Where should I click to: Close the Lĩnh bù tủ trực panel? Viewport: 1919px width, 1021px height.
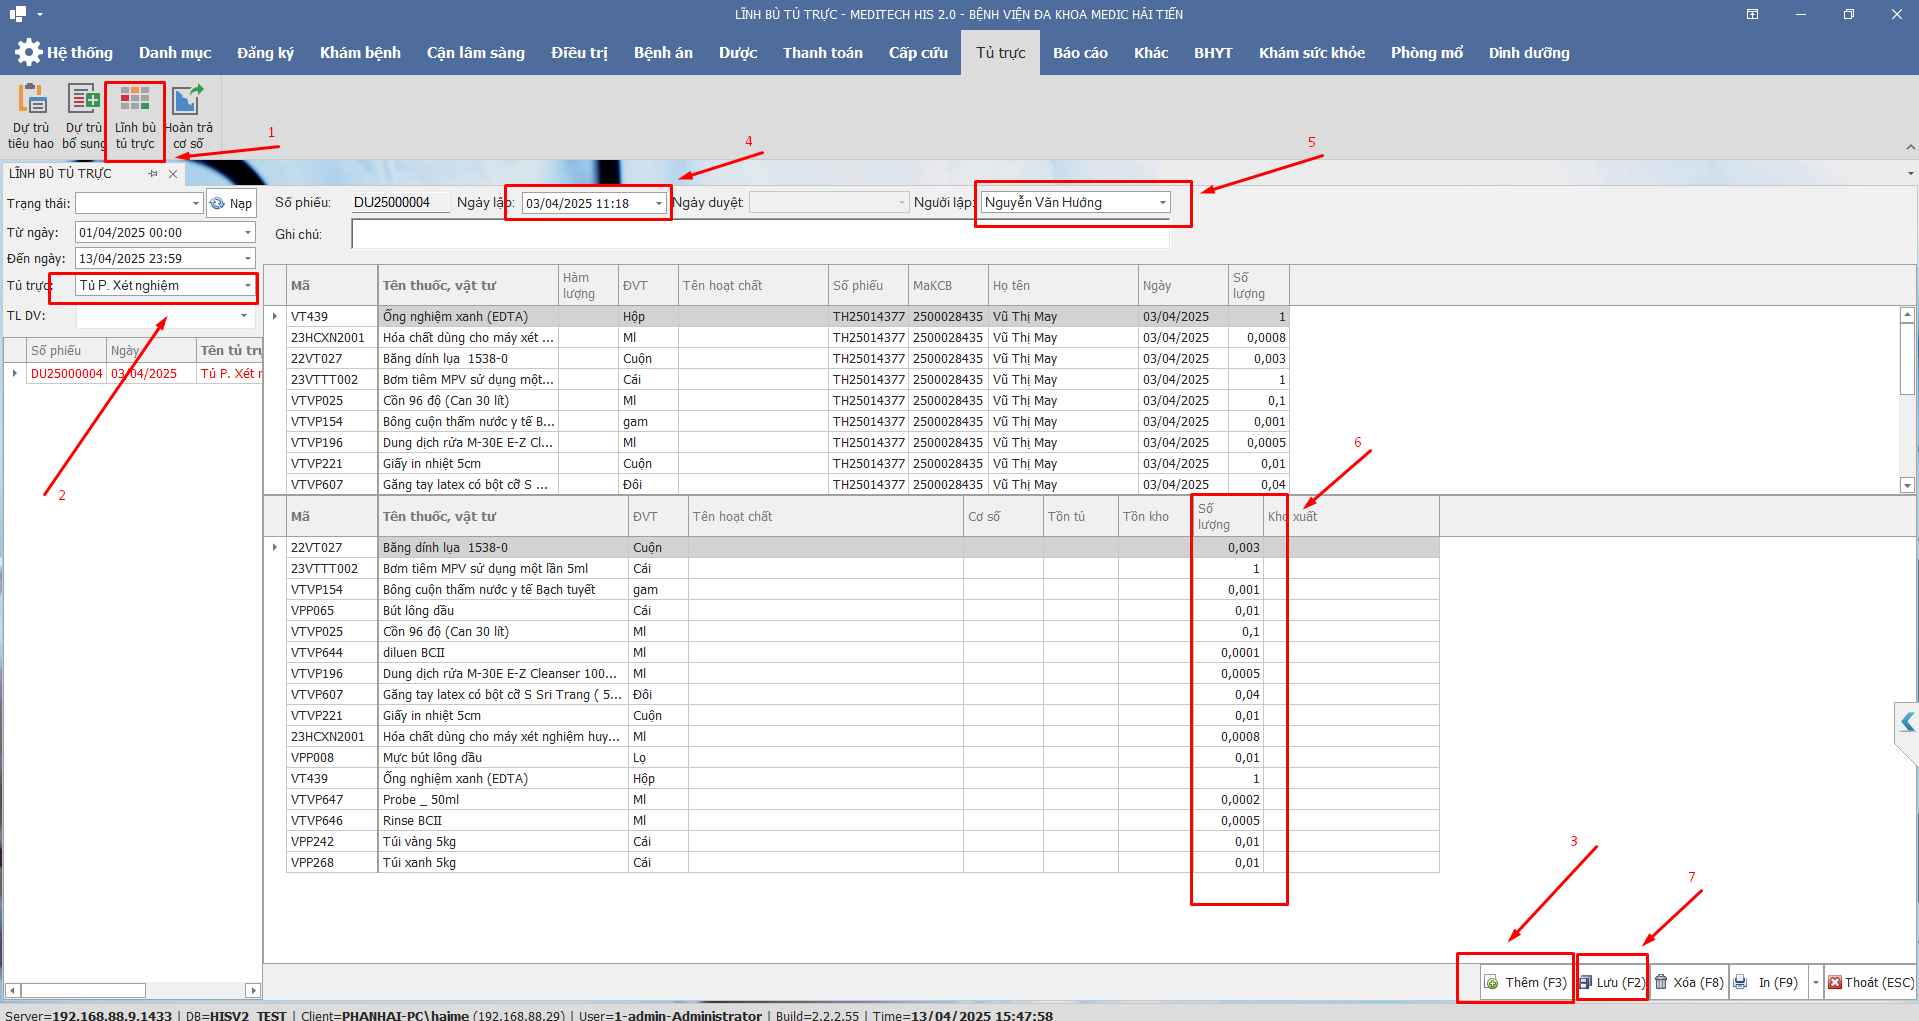click(x=173, y=174)
